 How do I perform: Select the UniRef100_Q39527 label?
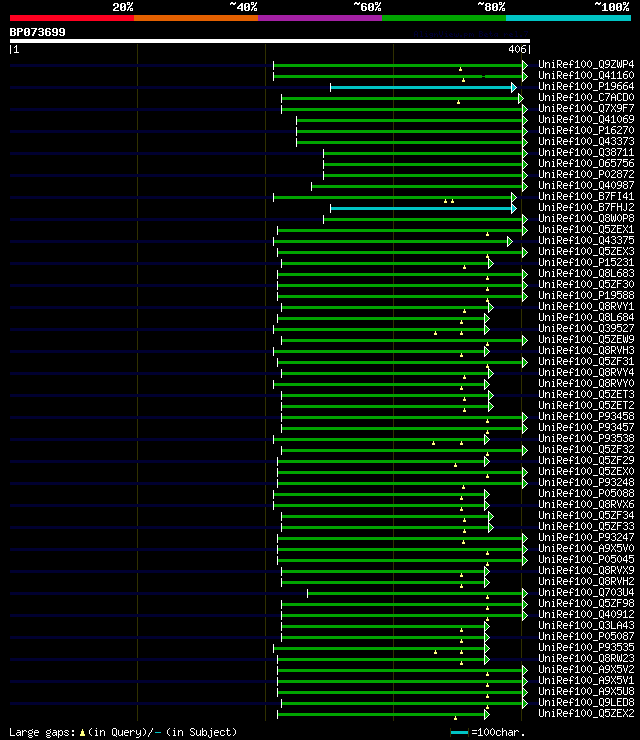(586, 328)
